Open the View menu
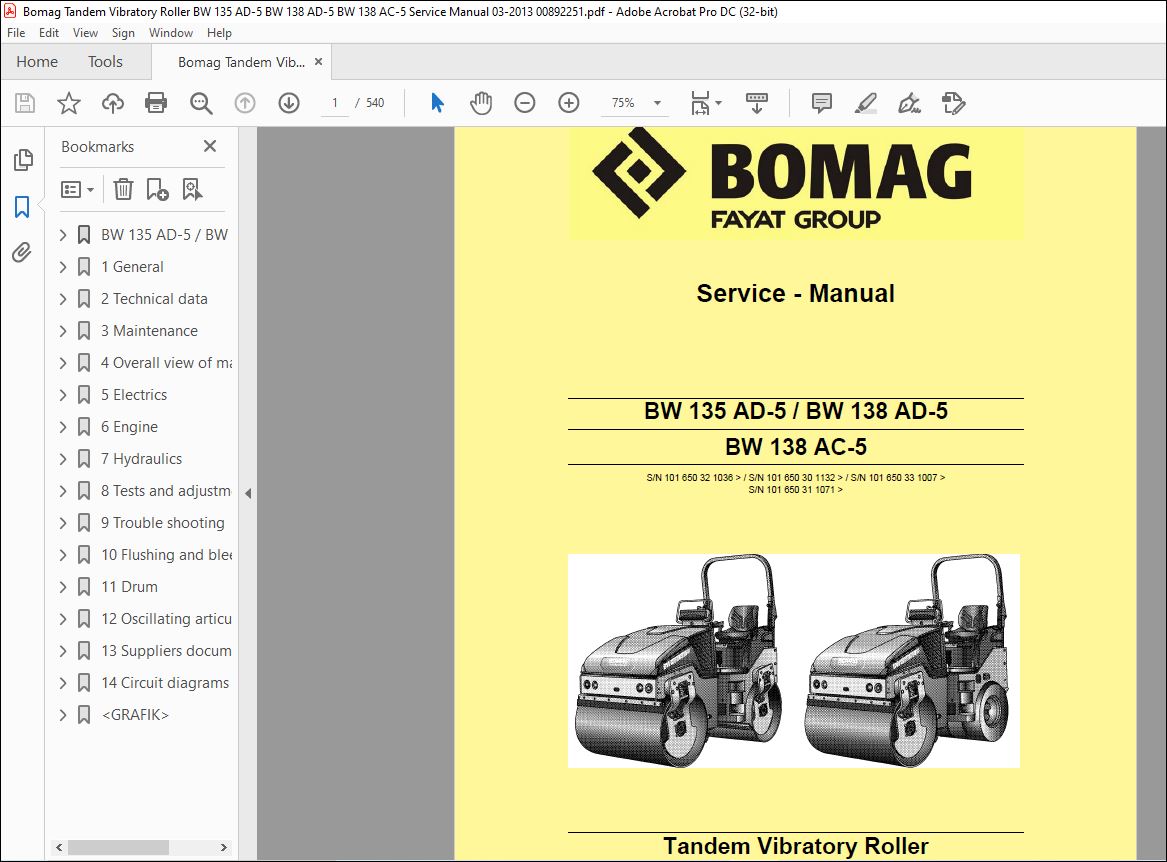The width and height of the screenshot is (1167, 862). tap(85, 33)
